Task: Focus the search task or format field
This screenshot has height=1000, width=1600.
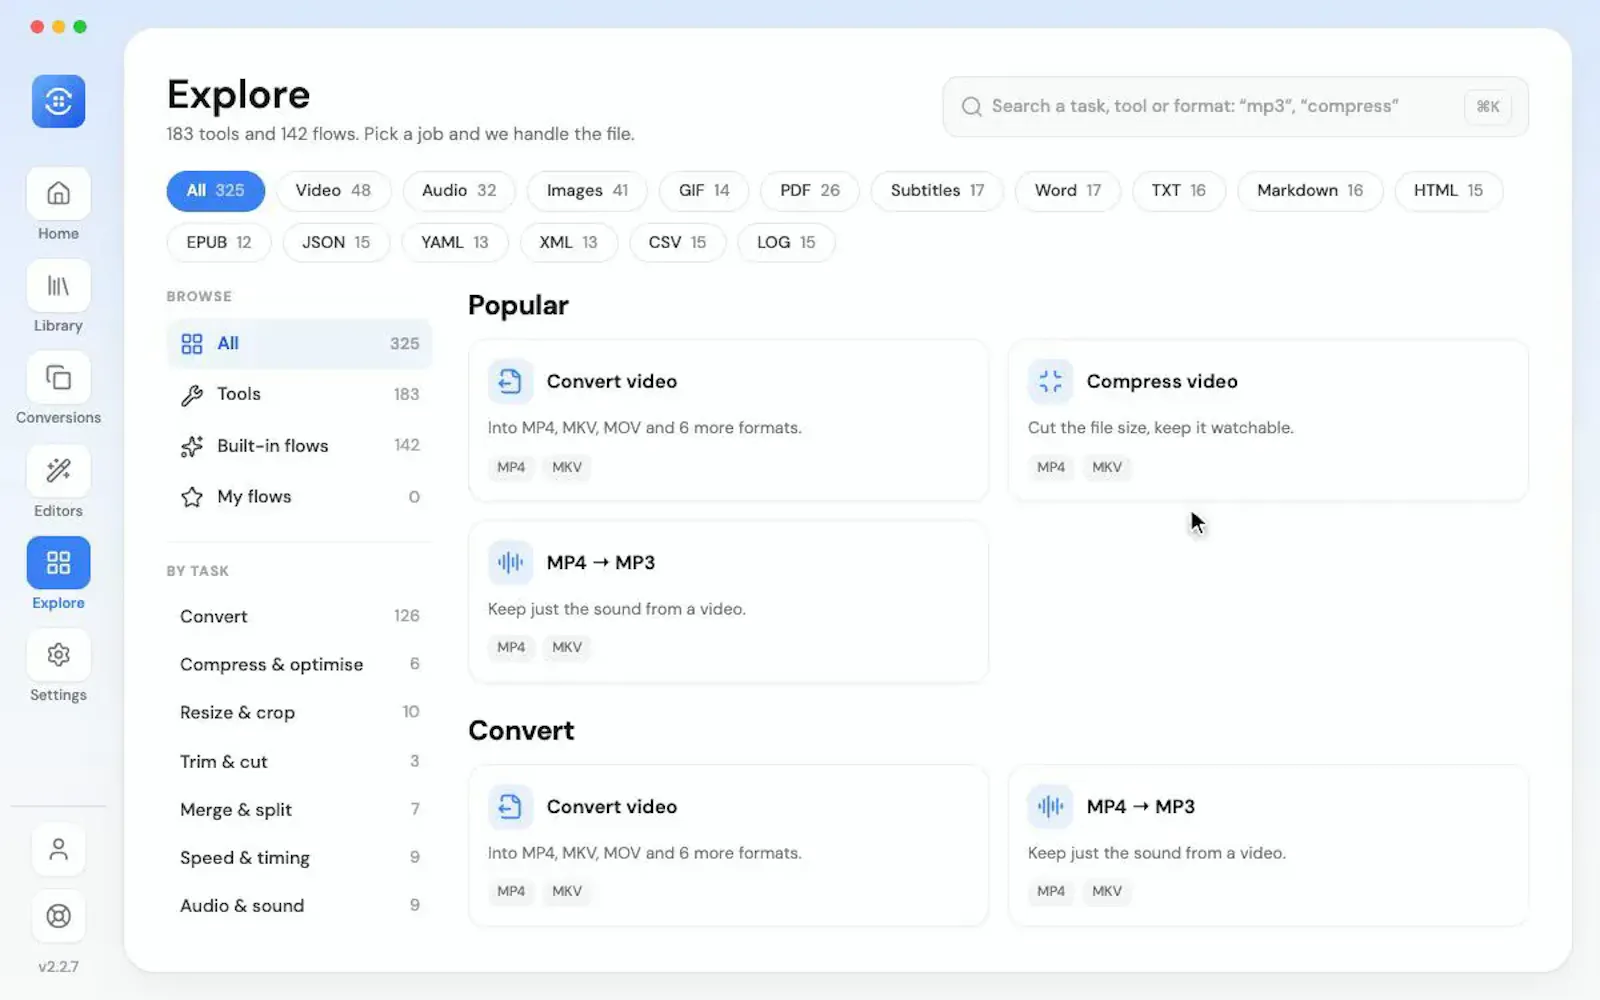Action: [x=1235, y=107]
